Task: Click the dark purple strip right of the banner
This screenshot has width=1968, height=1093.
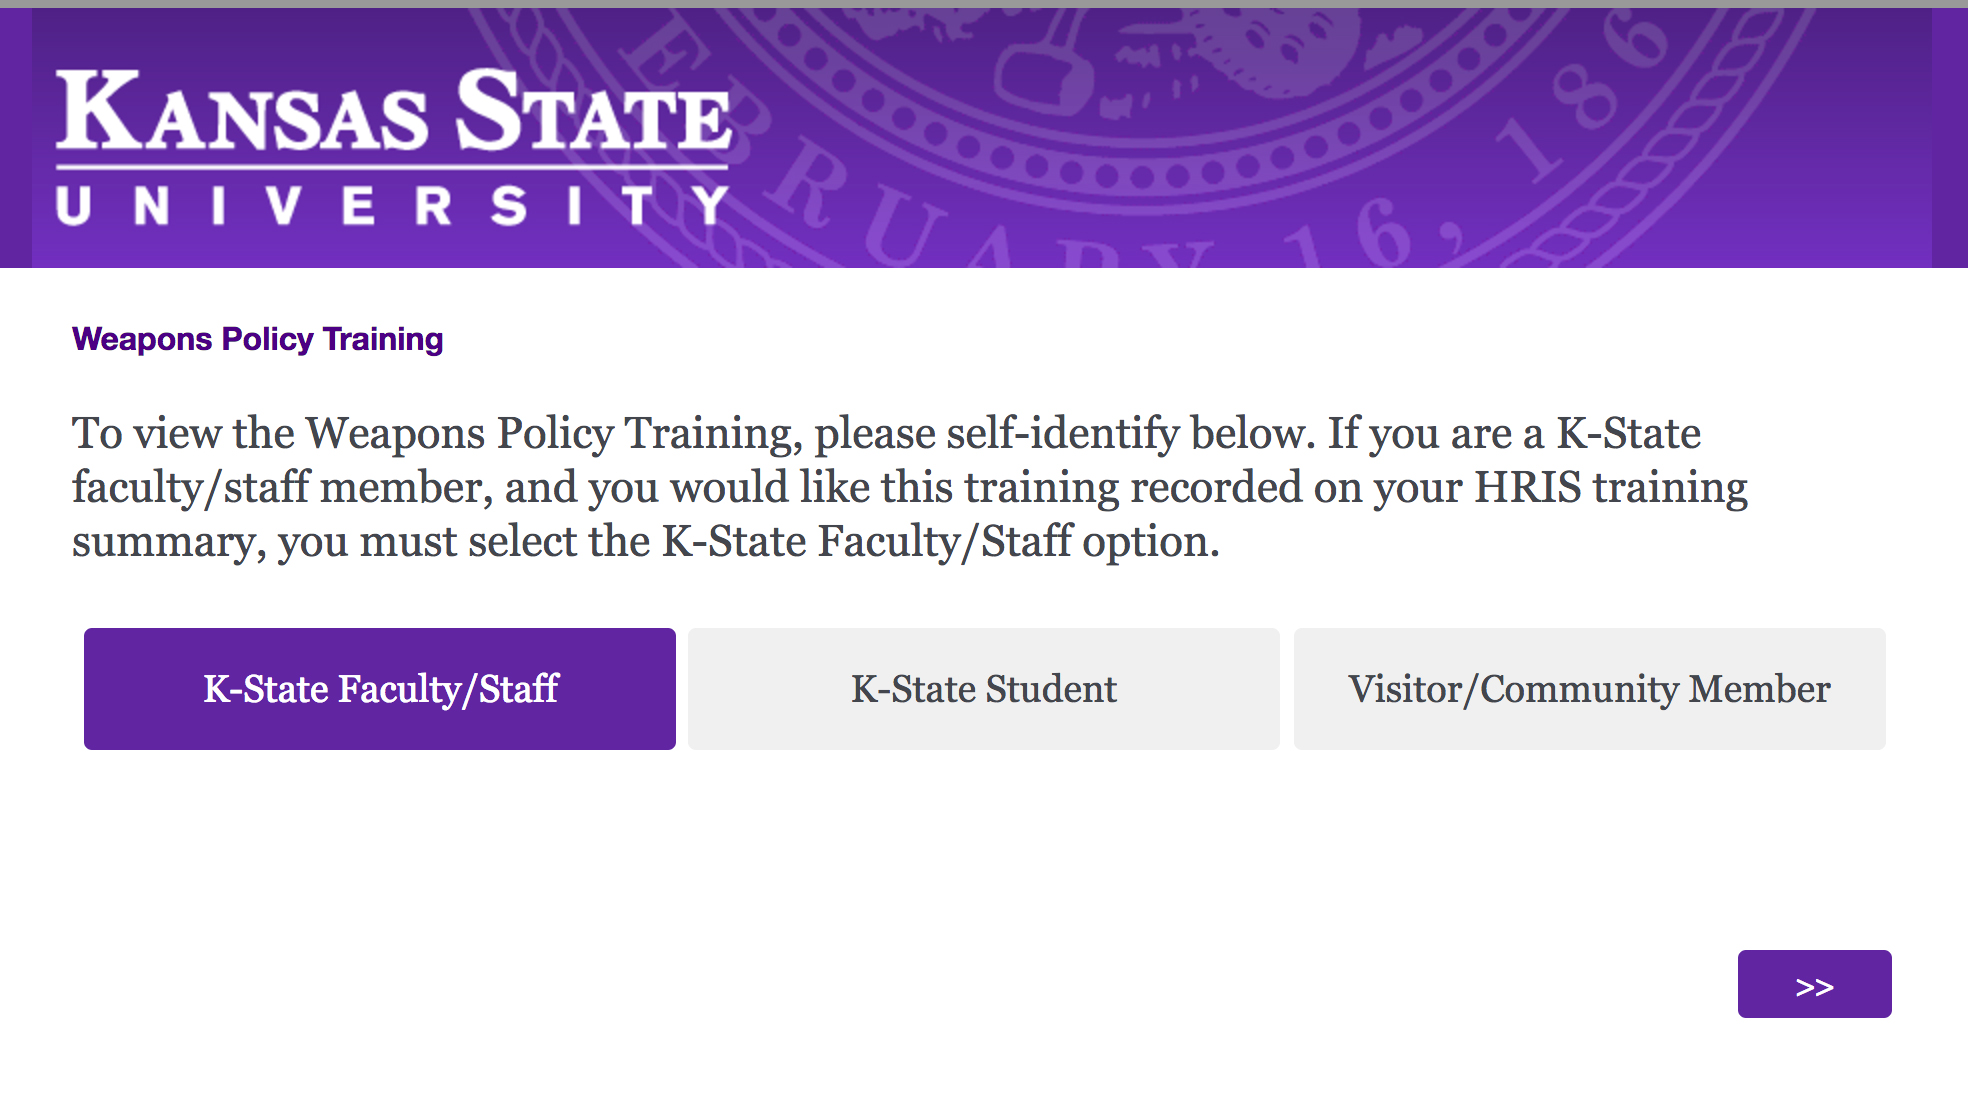Action: coord(1950,138)
